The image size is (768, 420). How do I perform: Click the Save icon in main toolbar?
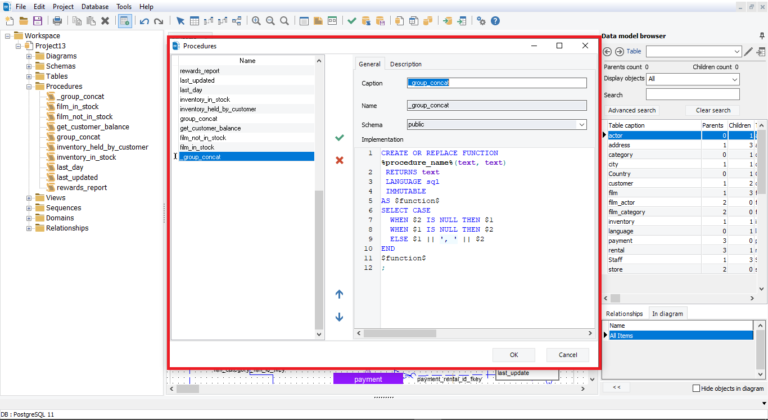[x=37, y=20]
